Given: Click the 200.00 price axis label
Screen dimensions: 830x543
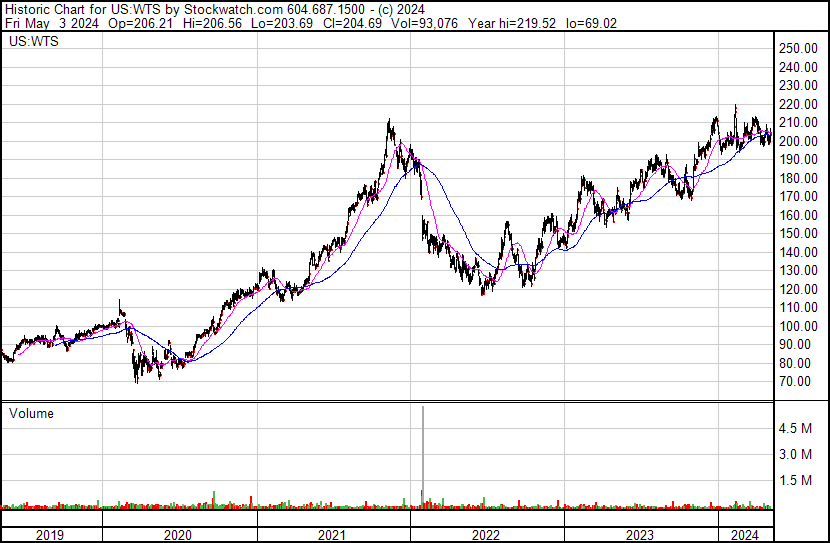Looking at the screenshot, I should coord(798,141).
